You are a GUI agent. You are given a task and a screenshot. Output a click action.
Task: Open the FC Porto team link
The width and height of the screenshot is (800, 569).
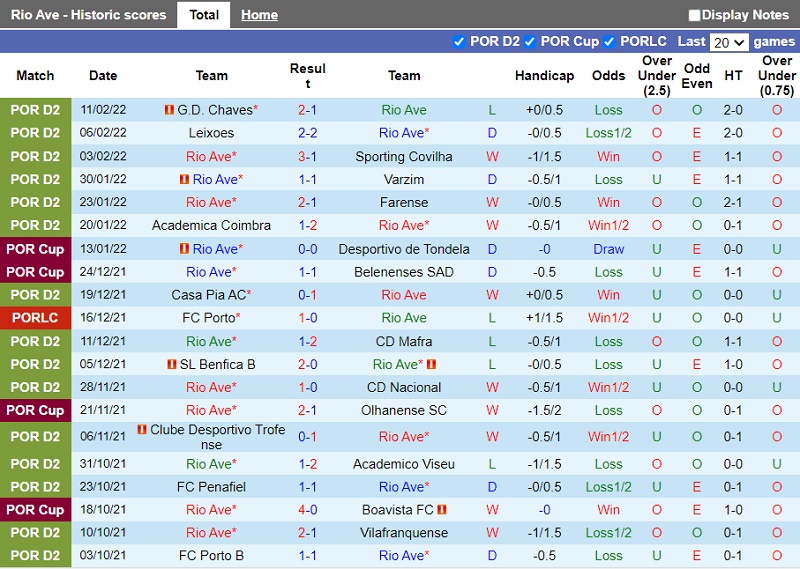pyautogui.click(x=208, y=318)
